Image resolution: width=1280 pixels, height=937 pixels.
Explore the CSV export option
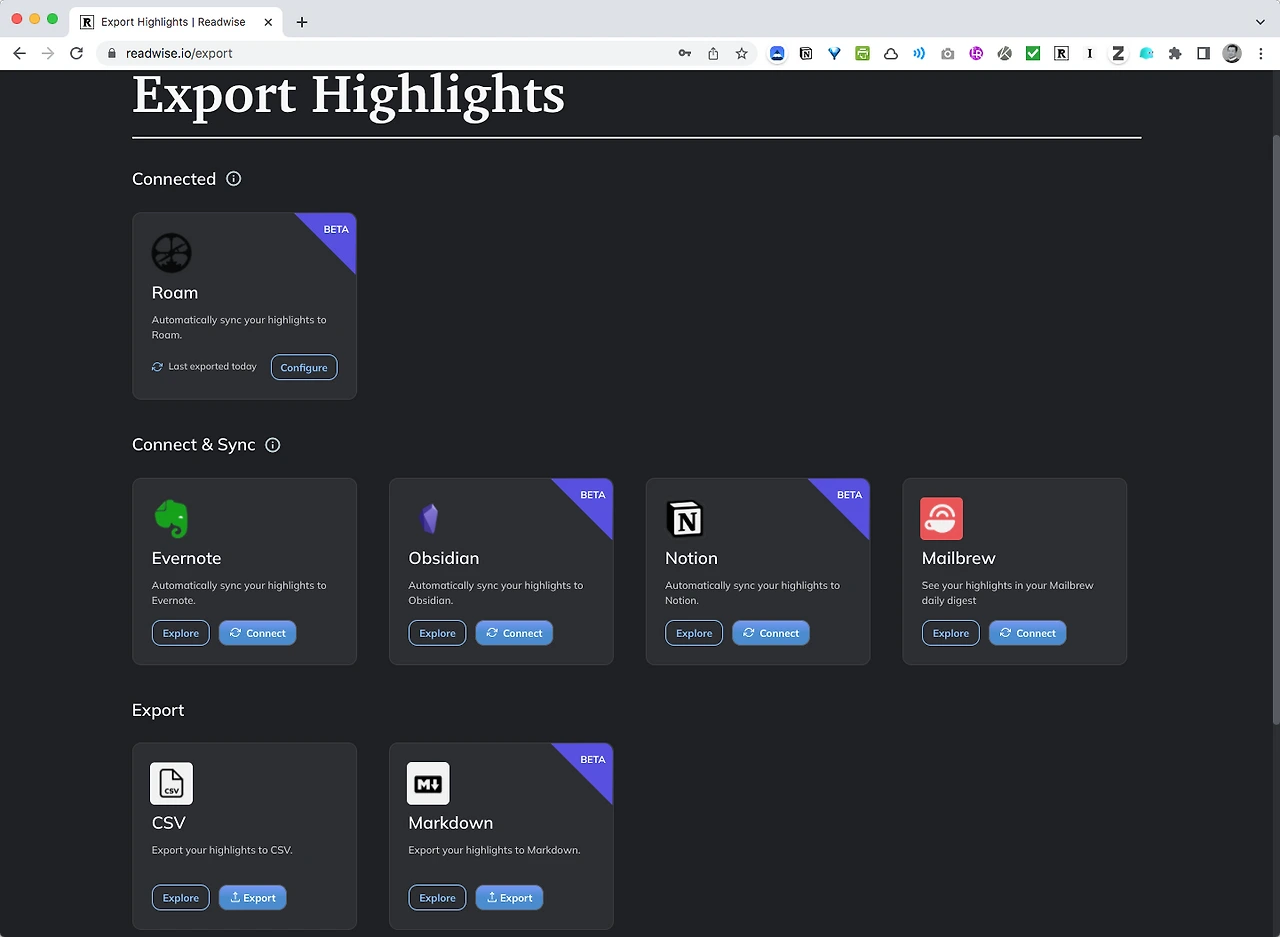click(x=181, y=898)
